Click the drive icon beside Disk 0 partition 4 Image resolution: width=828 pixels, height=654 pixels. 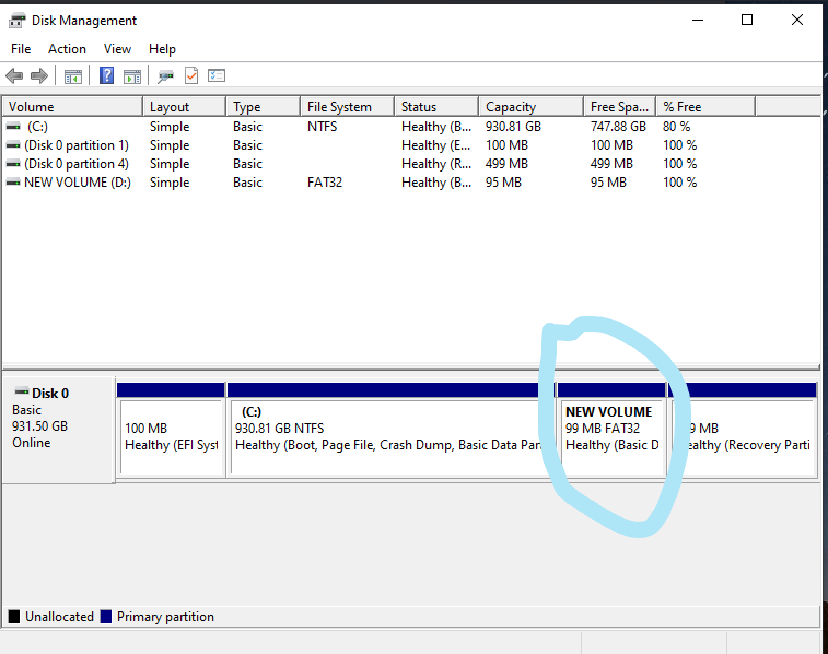tap(13, 164)
